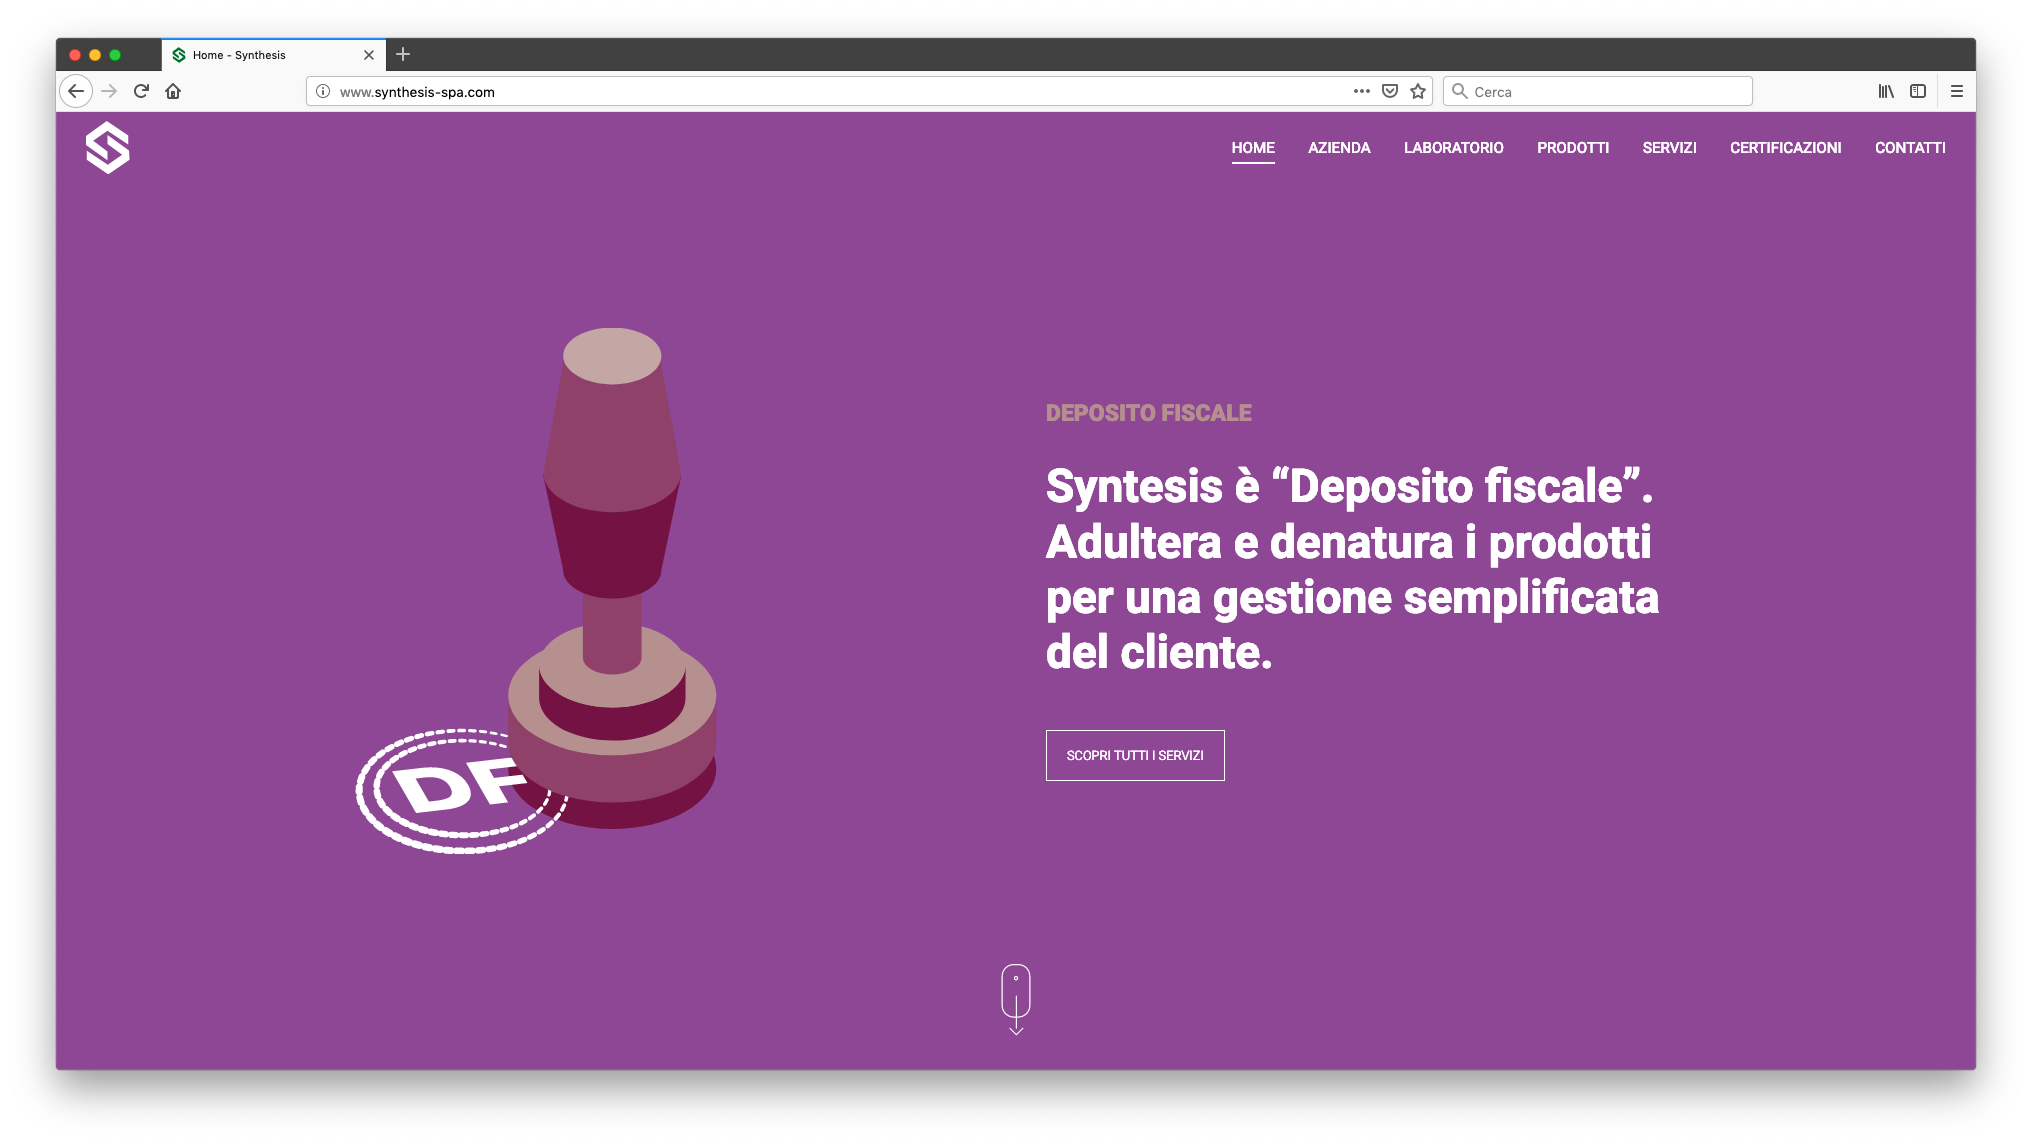
Task: Show the library bookshelf icon
Action: (1886, 91)
